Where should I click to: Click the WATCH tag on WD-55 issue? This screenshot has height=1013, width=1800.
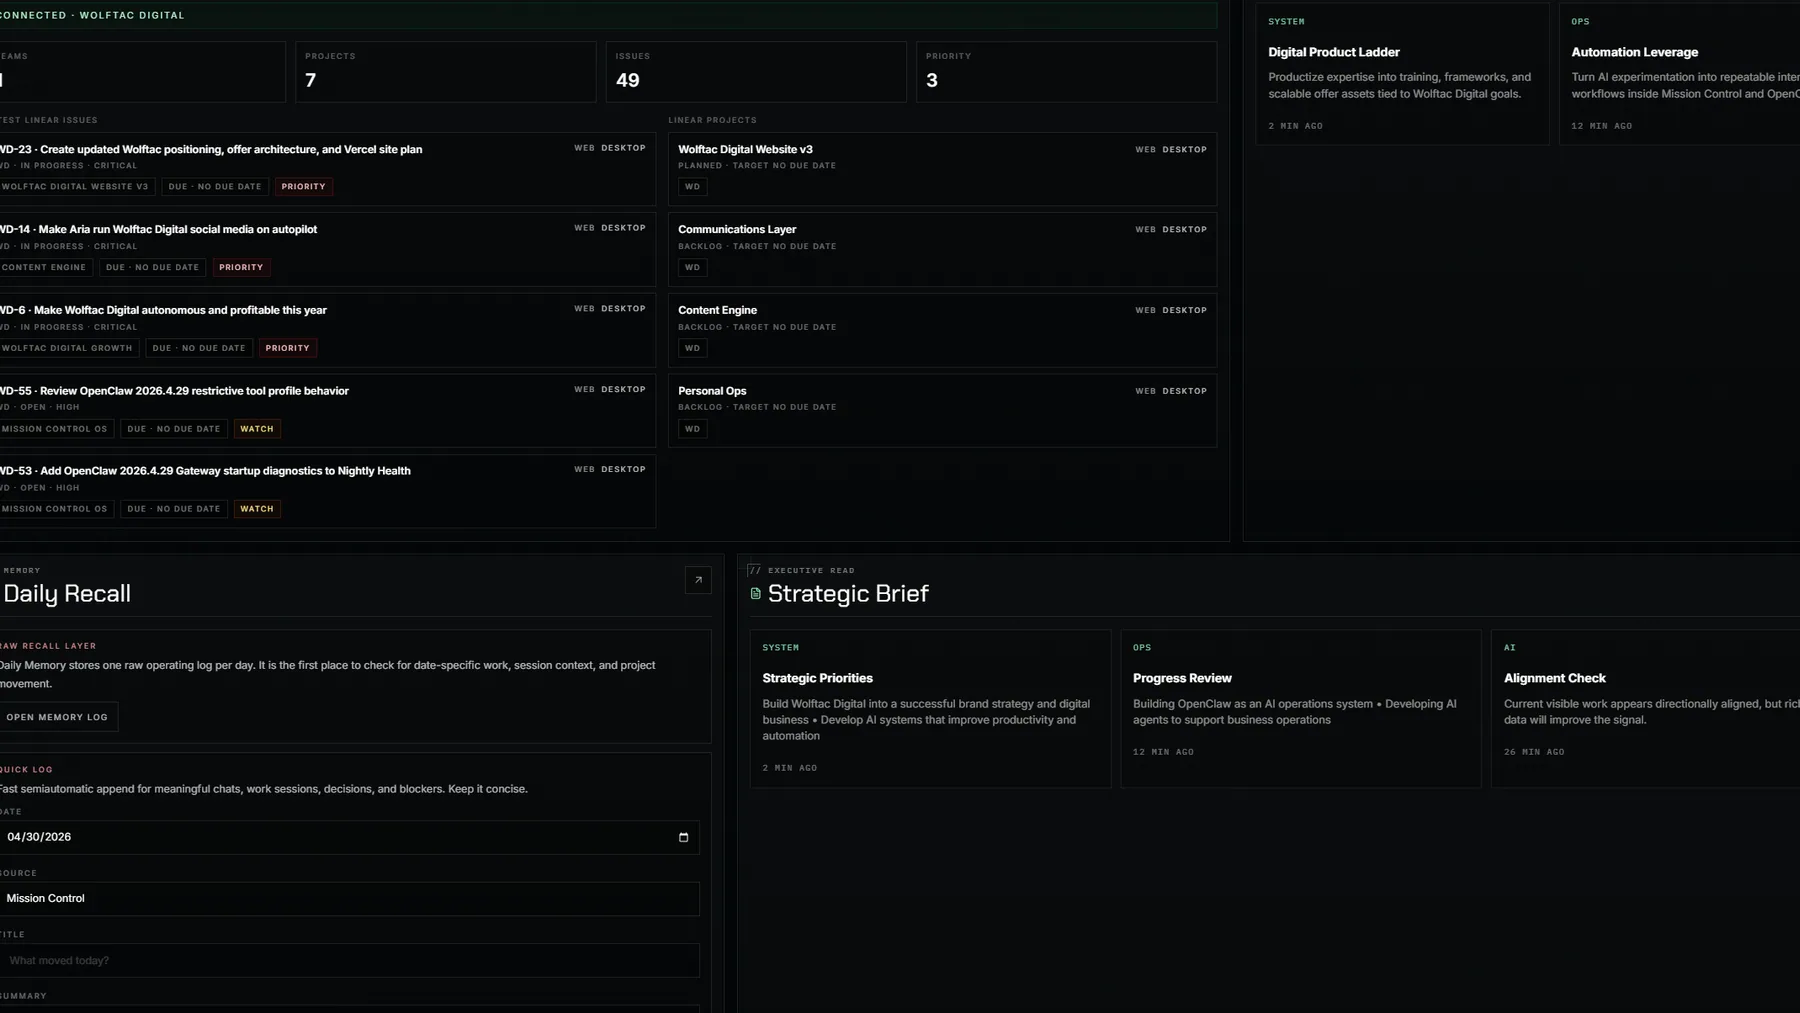(x=257, y=429)
